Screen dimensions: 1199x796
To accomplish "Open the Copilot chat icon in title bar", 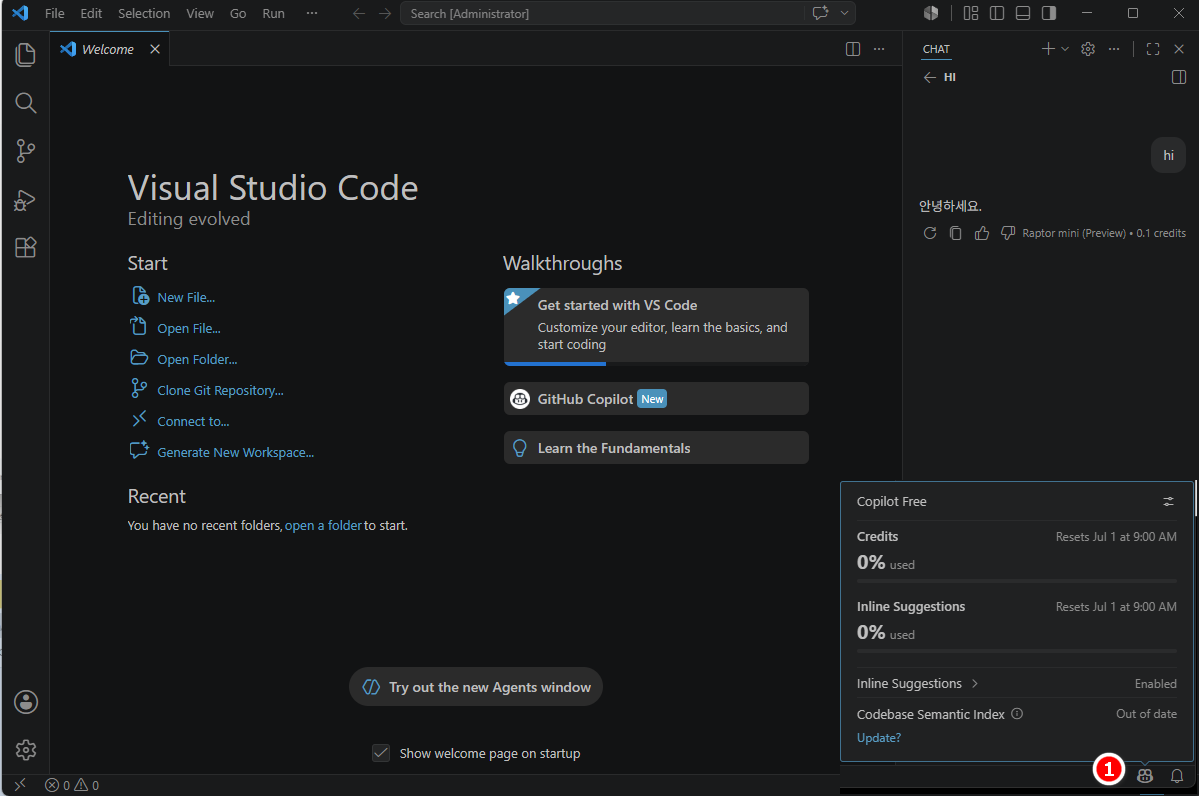I will click(x=820, y=13).
